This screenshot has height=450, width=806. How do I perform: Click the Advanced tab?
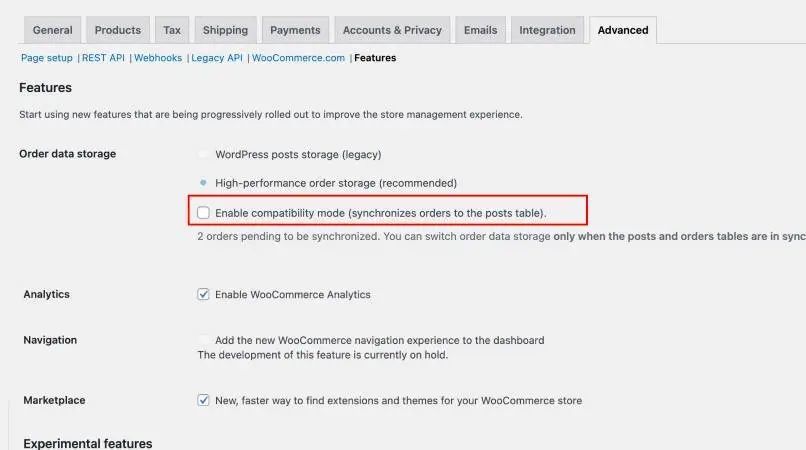coord(623,30)
